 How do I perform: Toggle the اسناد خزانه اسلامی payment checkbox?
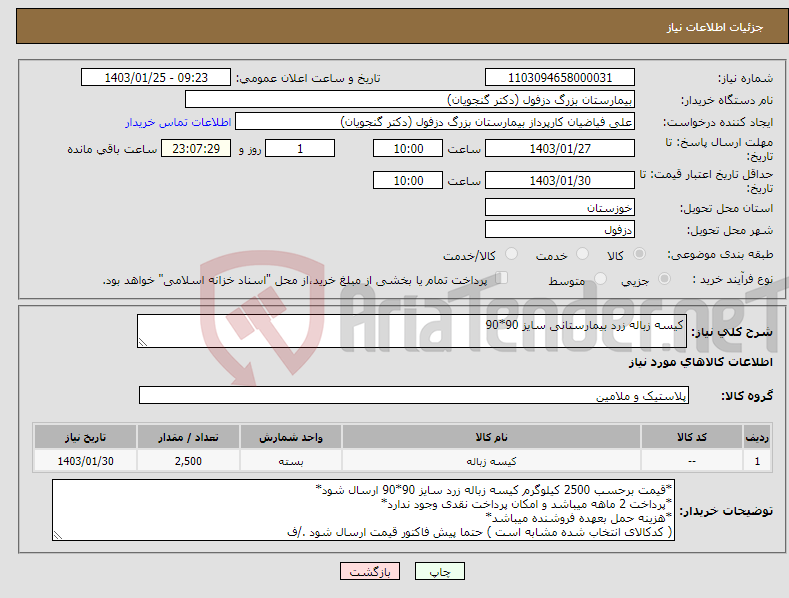(x=502, y=278)
